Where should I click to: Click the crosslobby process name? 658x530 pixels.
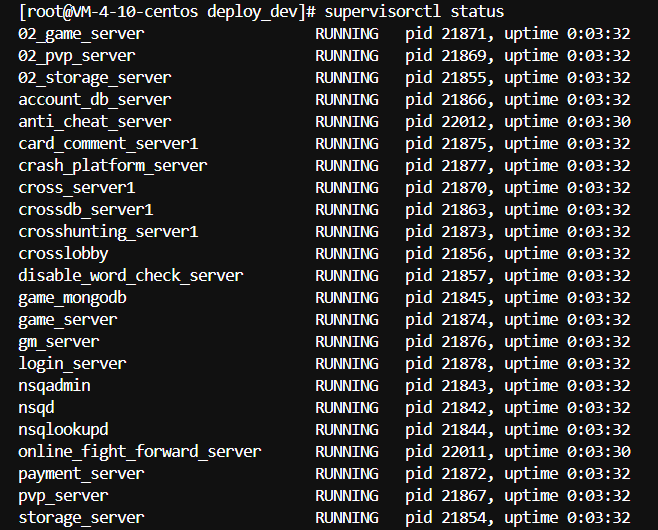tap(63, 253)
